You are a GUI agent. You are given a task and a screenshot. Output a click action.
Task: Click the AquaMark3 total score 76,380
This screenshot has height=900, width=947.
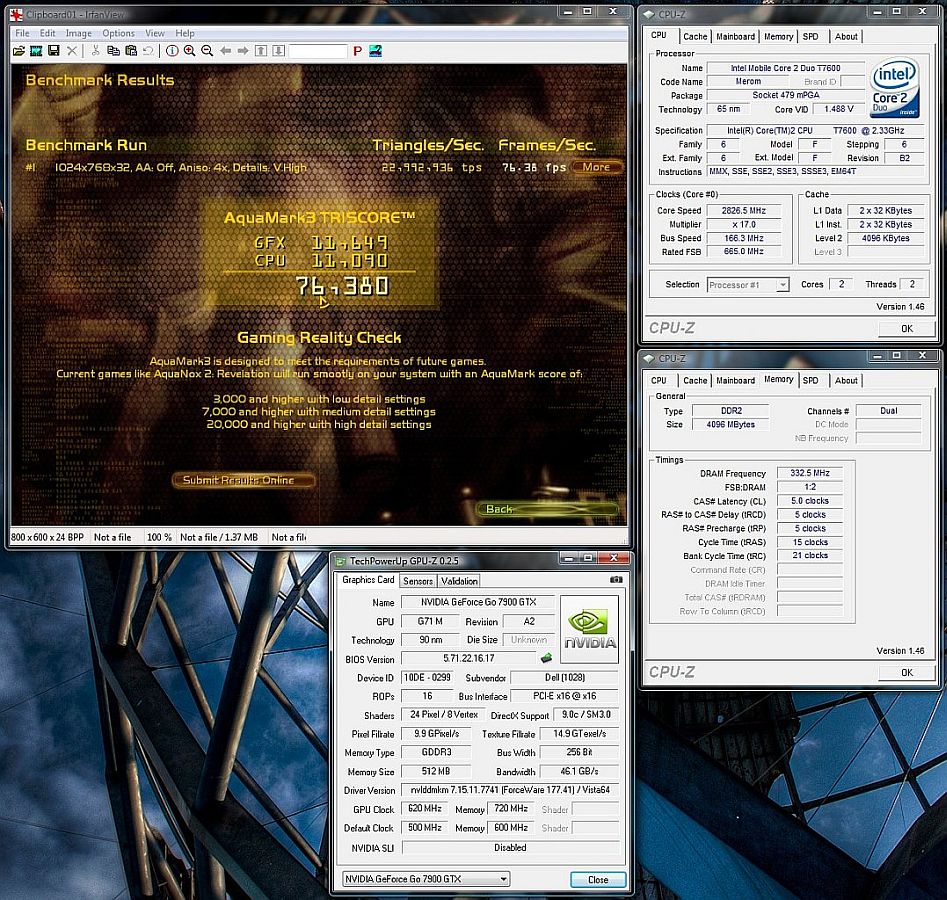pos(342,287)
